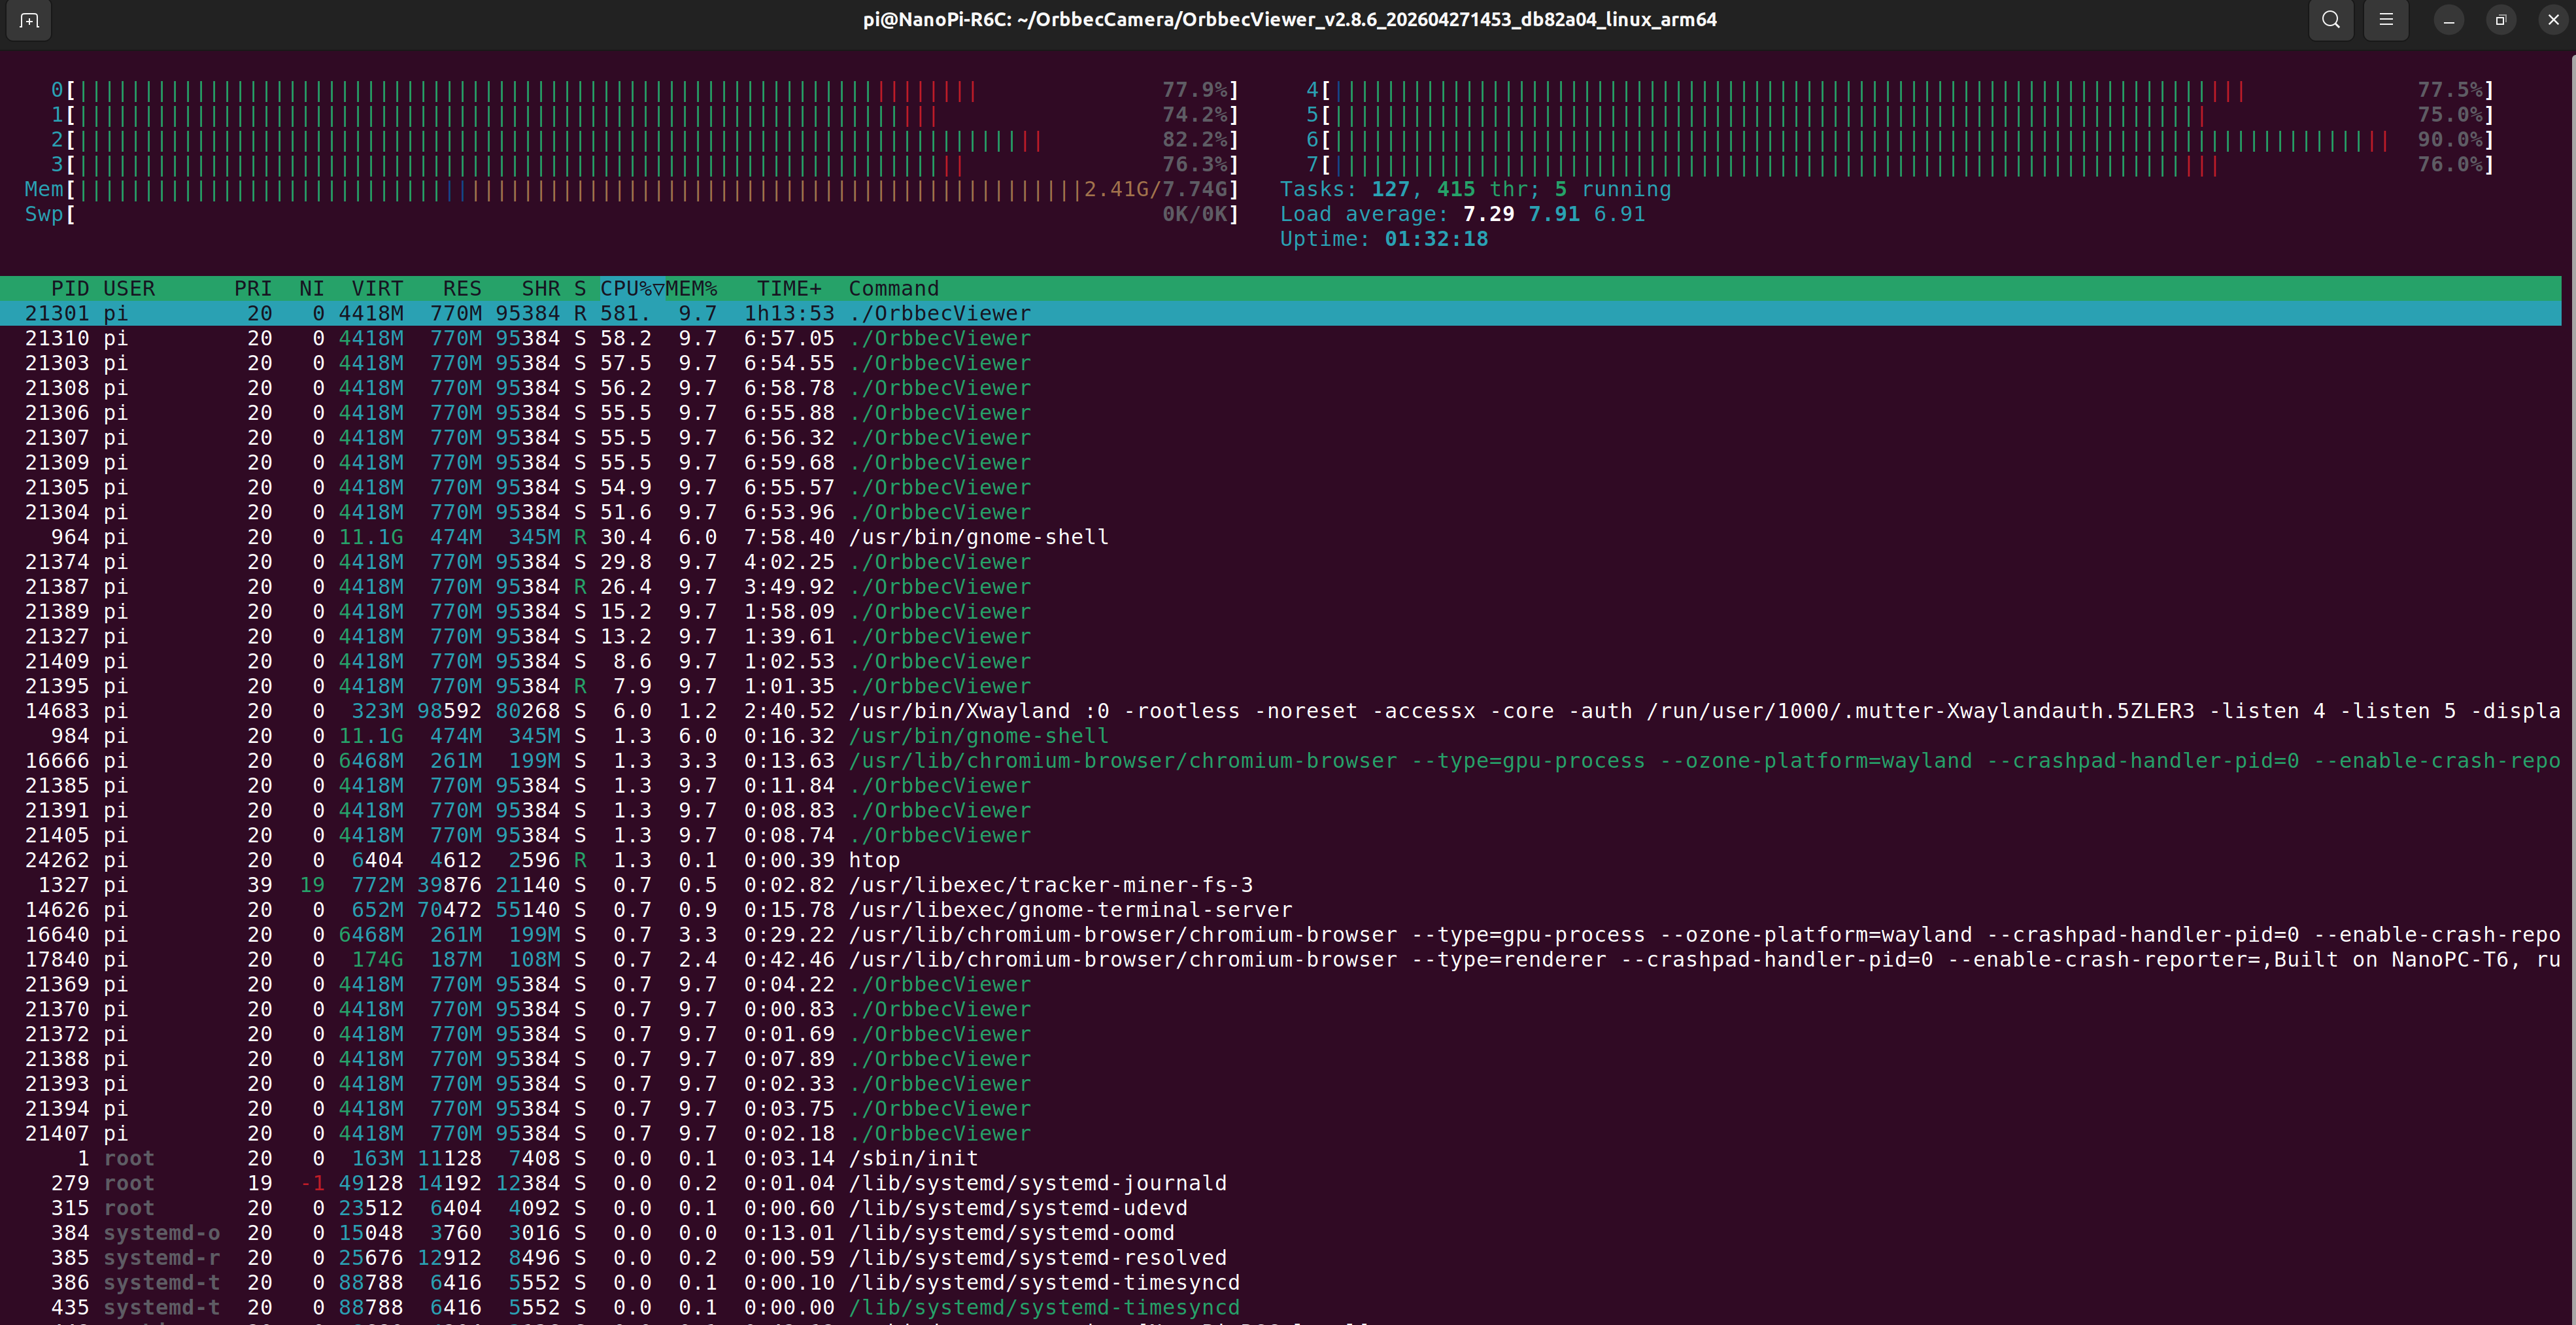The image size is (2576, 1325).
Task: Select tracker-miner-fs-3 process row
Action: coord(1281,885)
